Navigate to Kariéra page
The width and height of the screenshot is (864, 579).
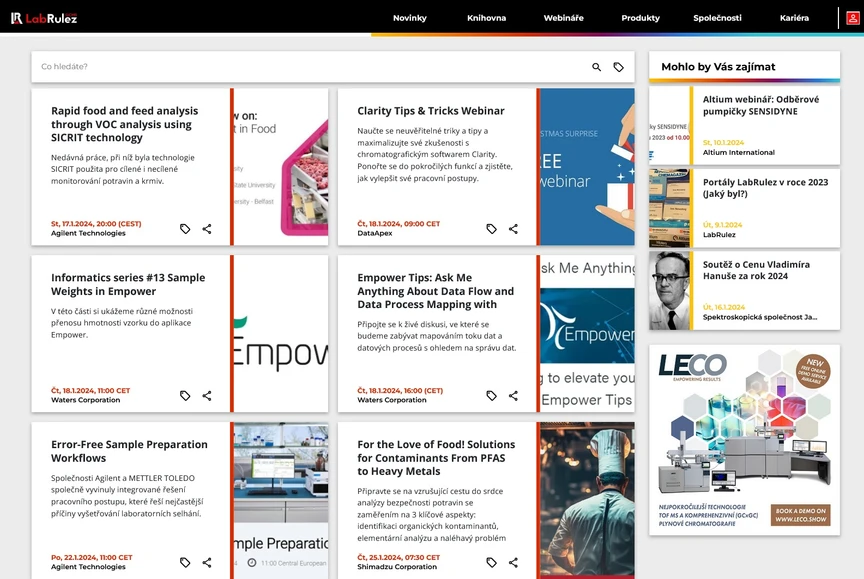click(794, 18)
